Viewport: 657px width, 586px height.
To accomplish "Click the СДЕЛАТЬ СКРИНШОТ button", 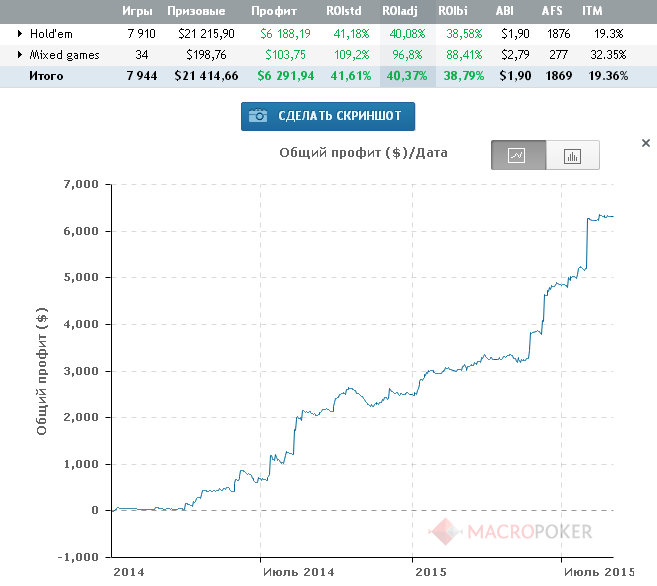I will click(x=328, y=116).
